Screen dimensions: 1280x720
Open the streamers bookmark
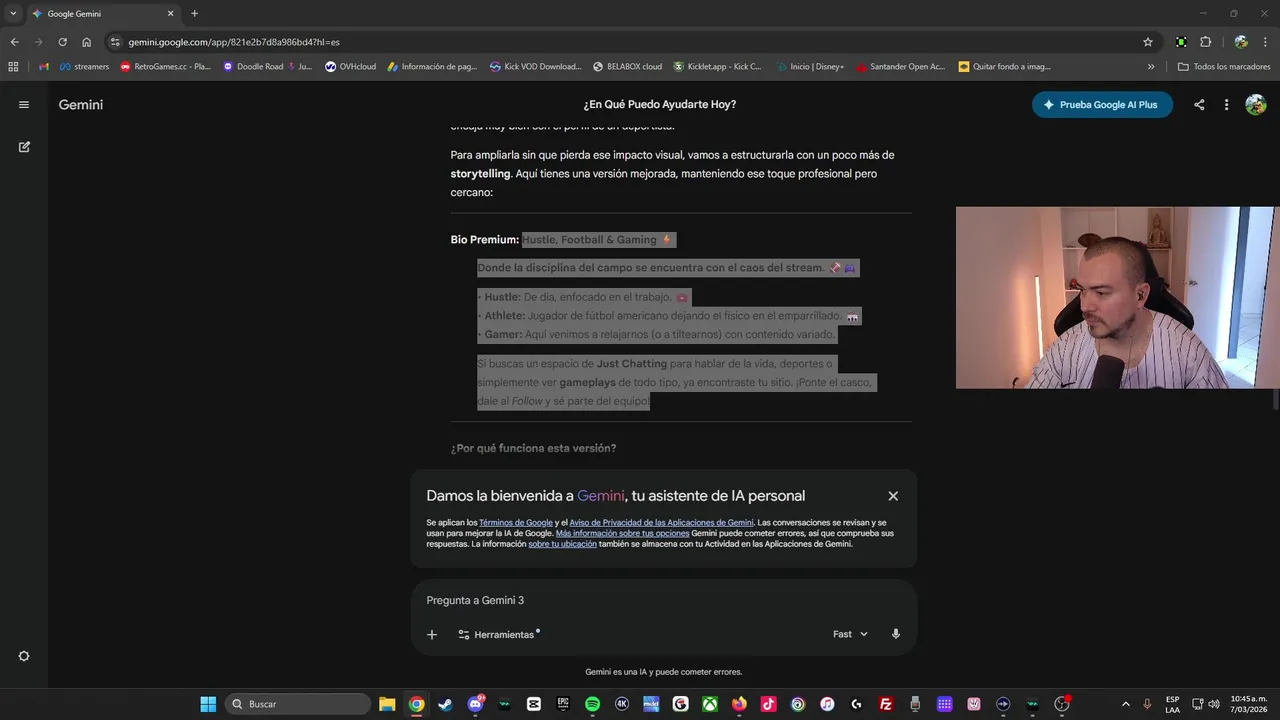[84, 67]
